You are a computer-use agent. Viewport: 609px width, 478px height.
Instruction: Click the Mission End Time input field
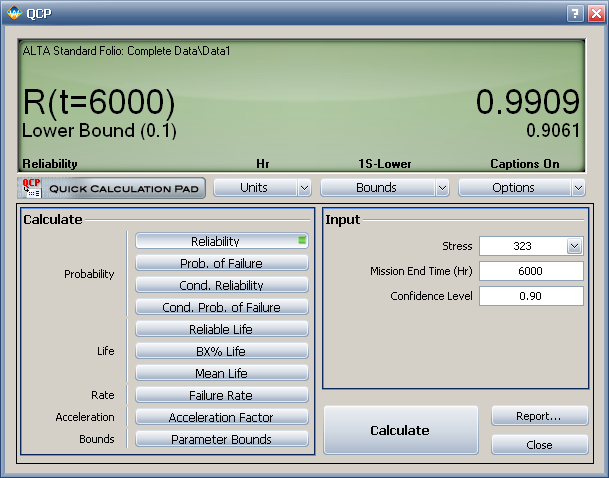tap(530, 271)
